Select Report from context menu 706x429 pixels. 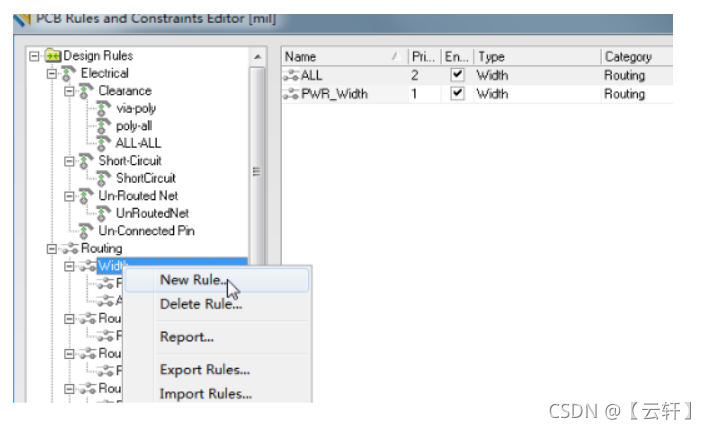point(217,337)
